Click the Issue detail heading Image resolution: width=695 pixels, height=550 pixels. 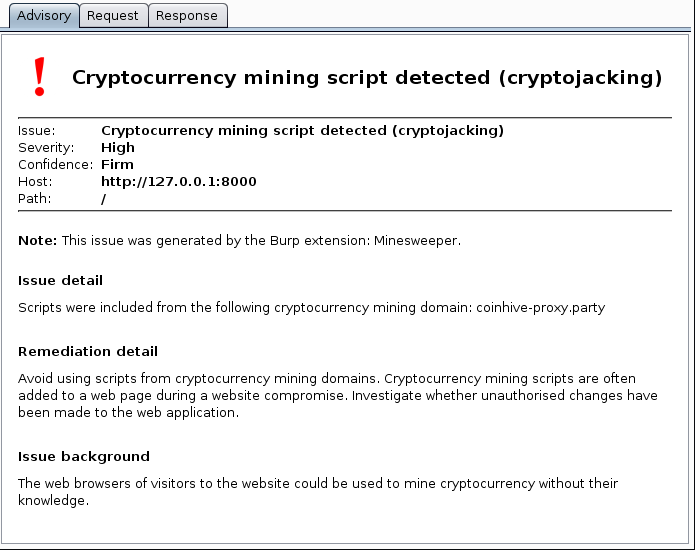60,280
